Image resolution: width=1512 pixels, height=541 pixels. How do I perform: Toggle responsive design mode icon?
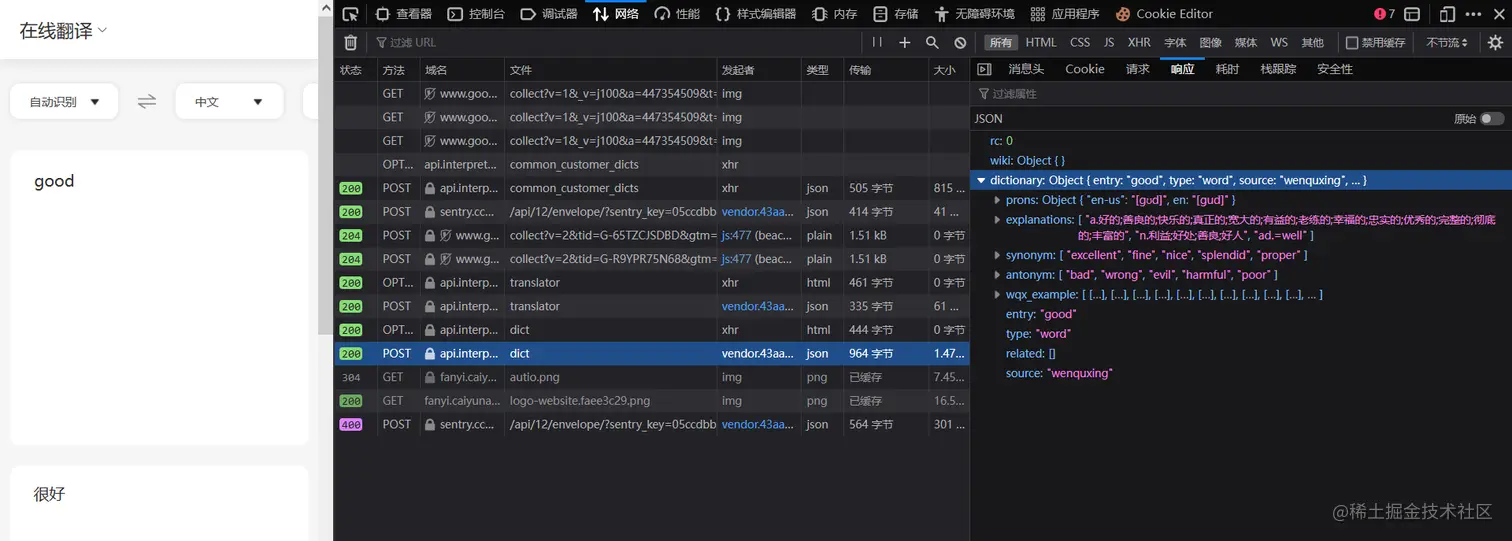1447,14
